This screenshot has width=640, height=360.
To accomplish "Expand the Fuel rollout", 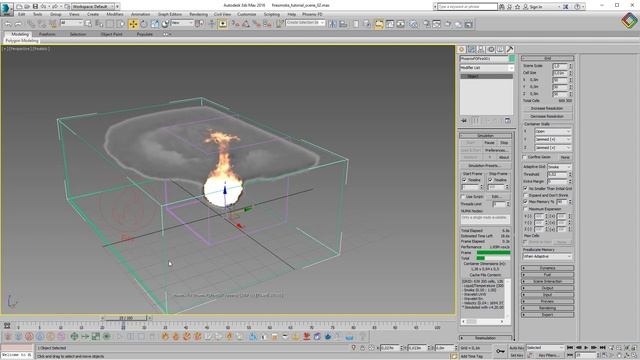I will point(547,275).
